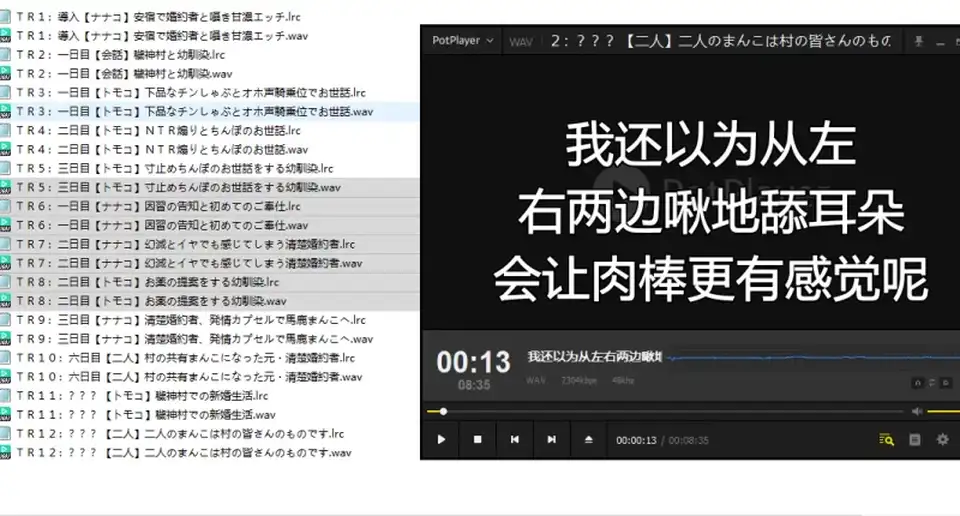Select the TR5 .wav file media icon

6,187
